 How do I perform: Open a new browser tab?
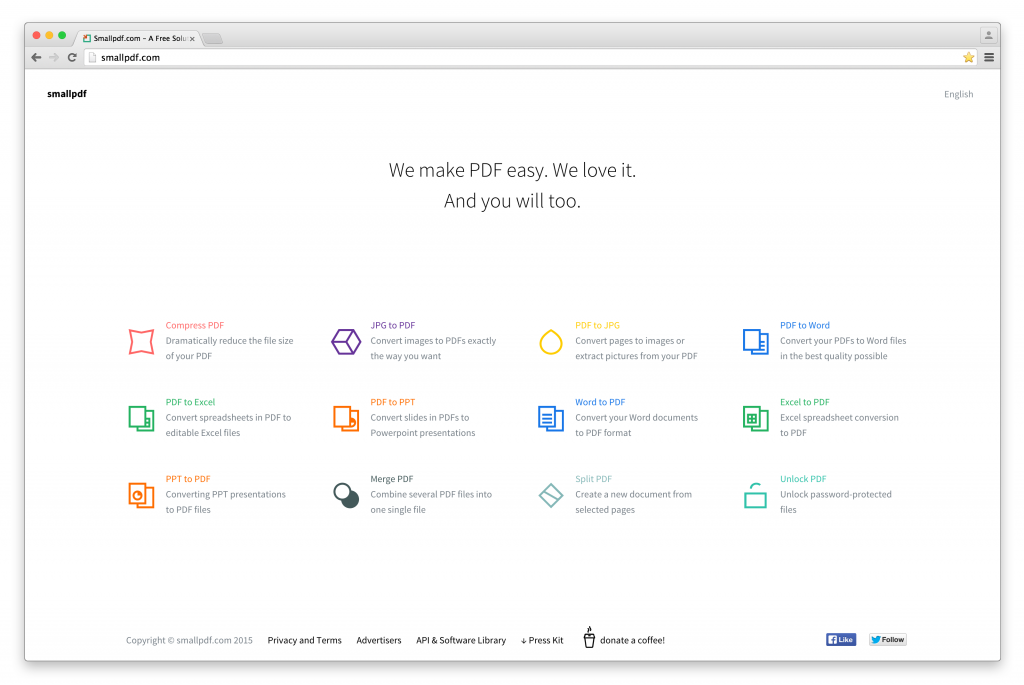coord(213,39)
